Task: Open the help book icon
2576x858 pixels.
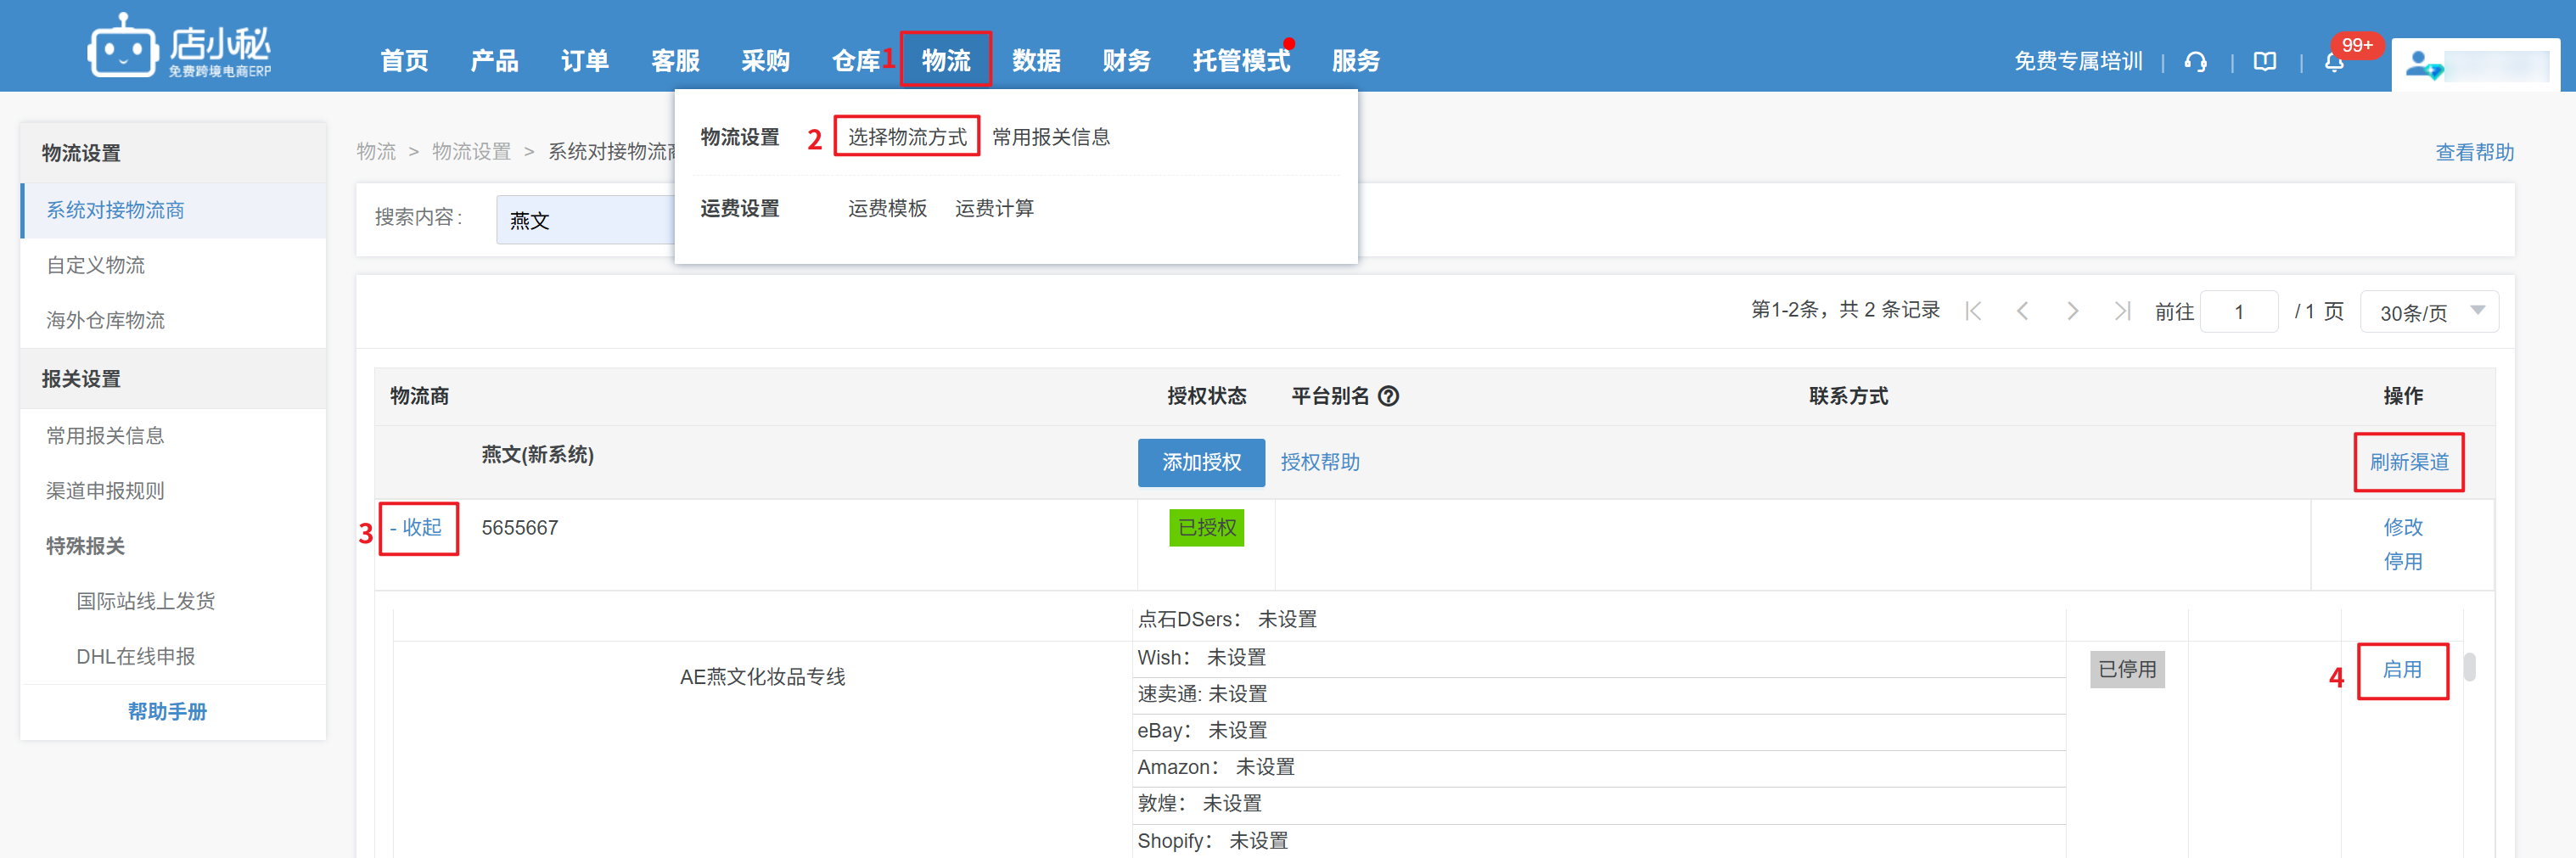Action: pyautogui.click(x=2264, y=62)
